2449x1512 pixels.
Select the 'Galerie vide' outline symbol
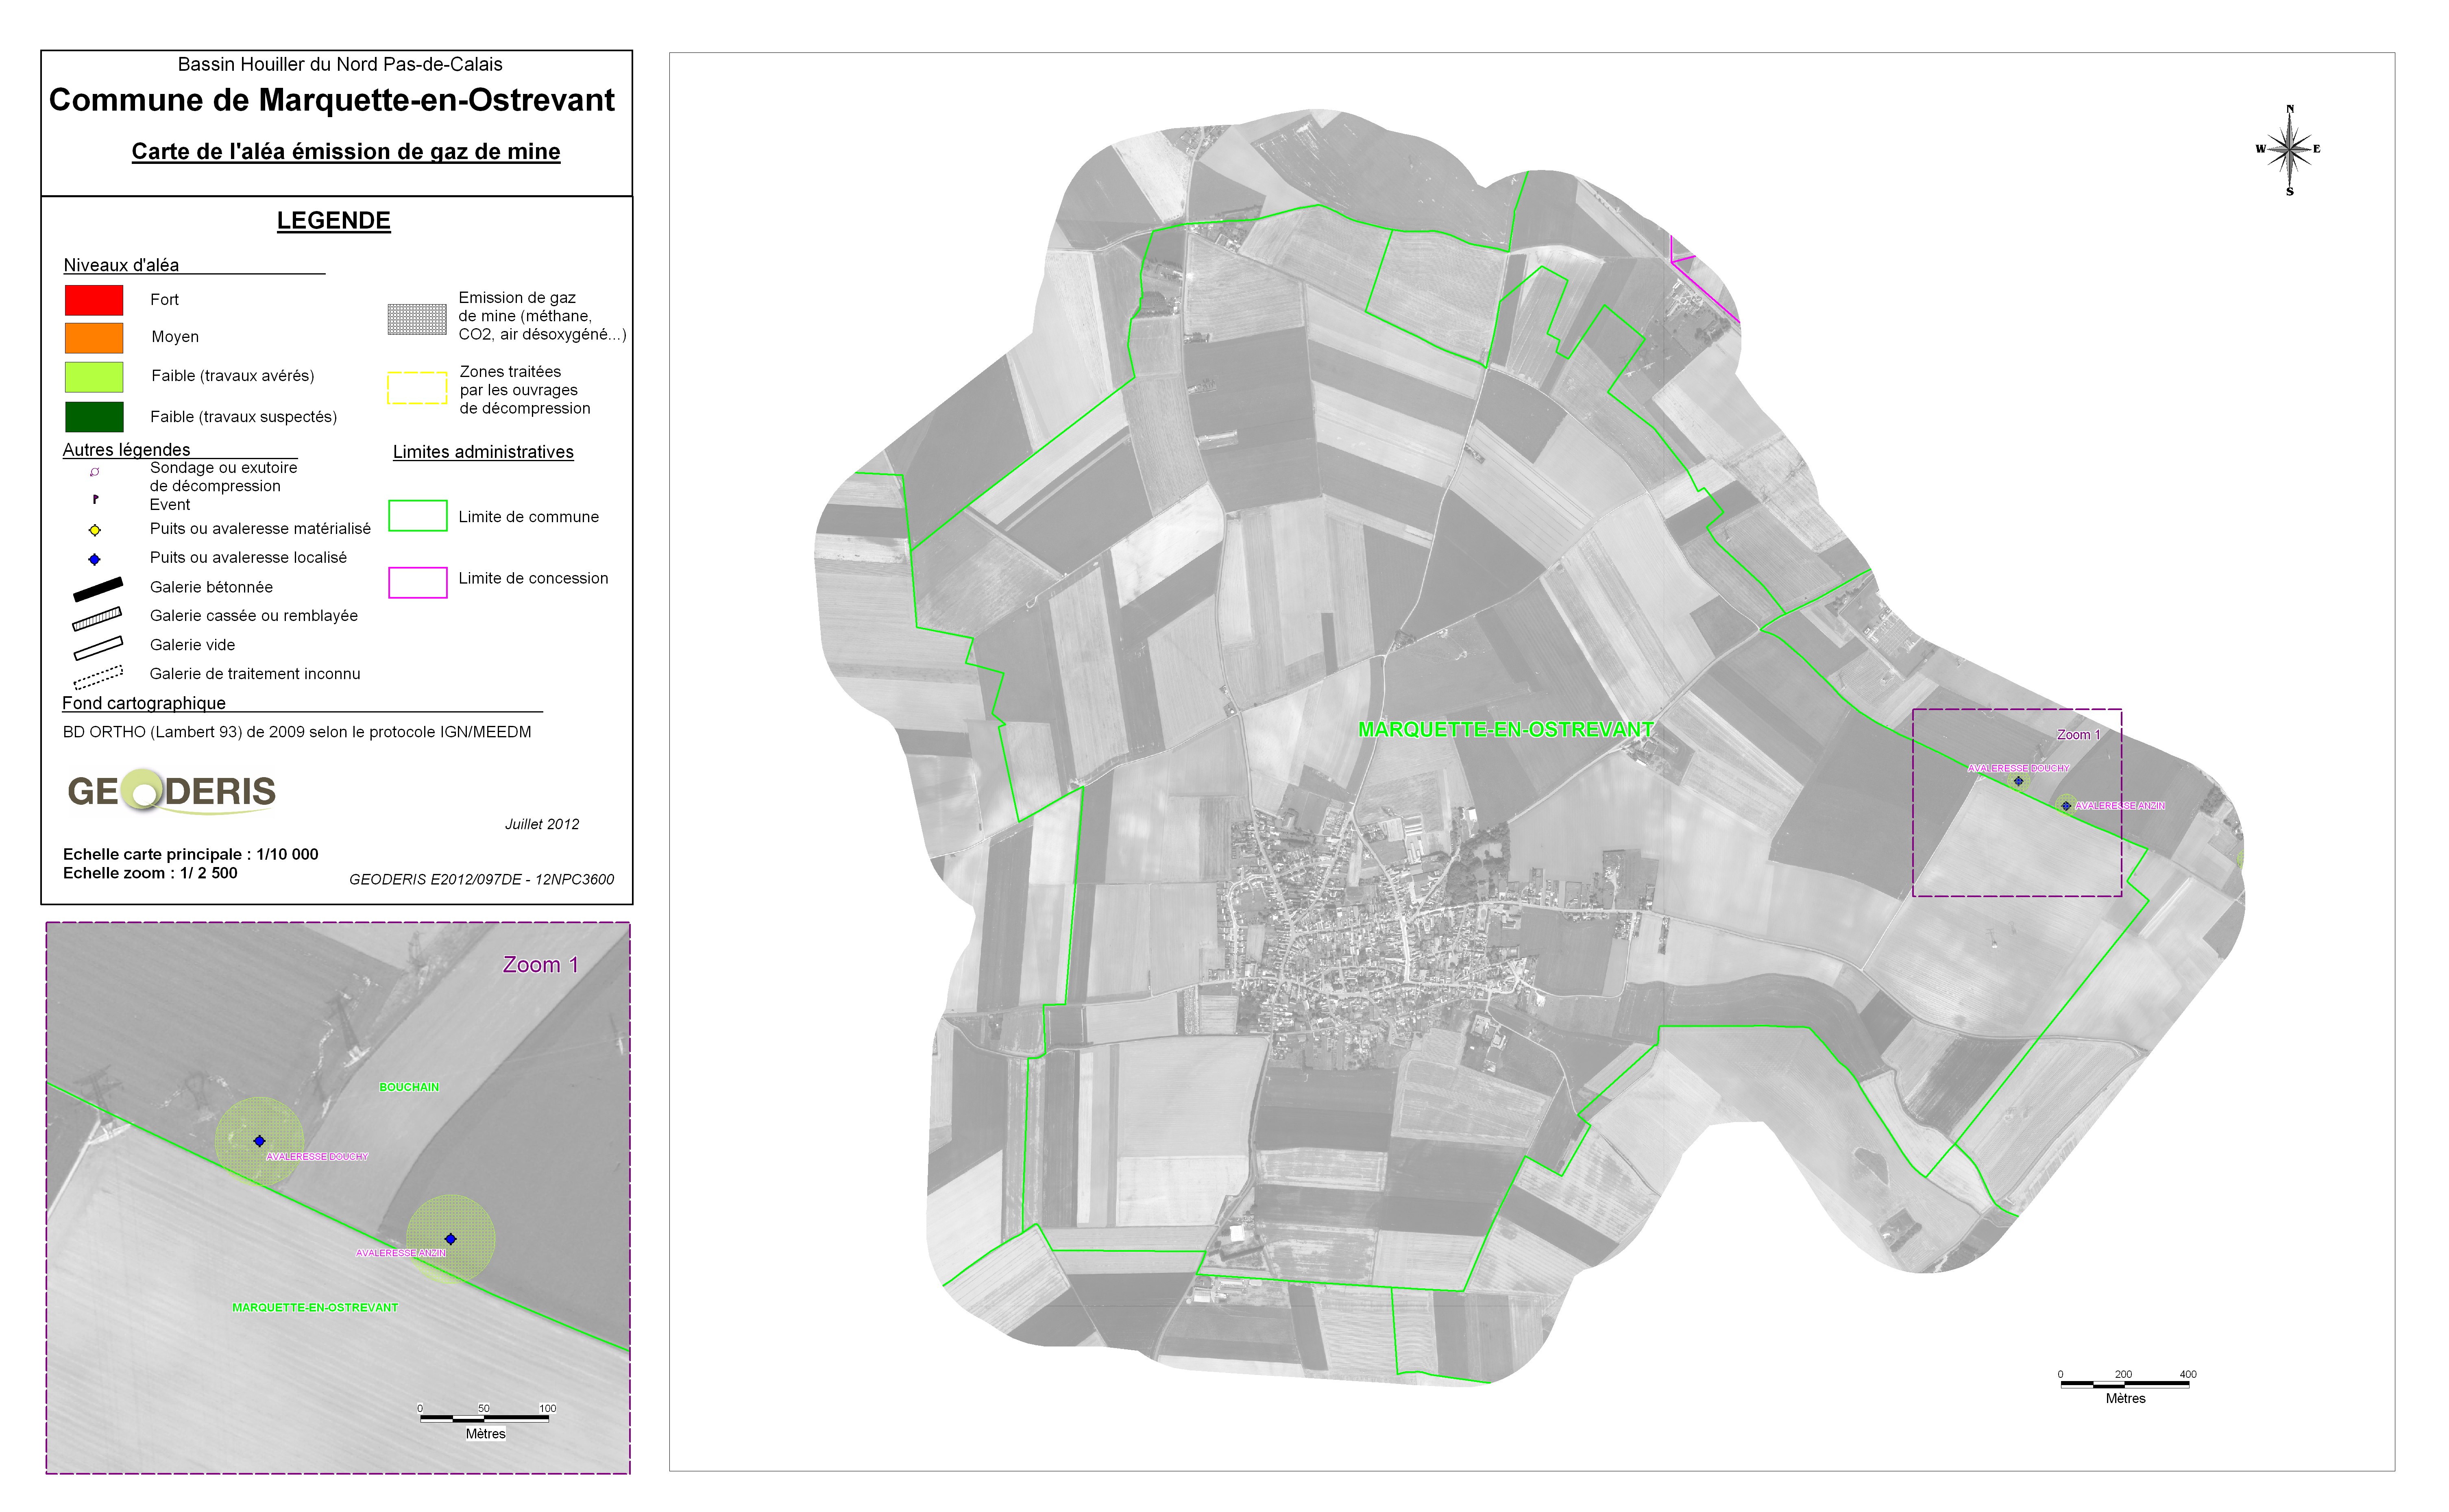tap(98, 648)
